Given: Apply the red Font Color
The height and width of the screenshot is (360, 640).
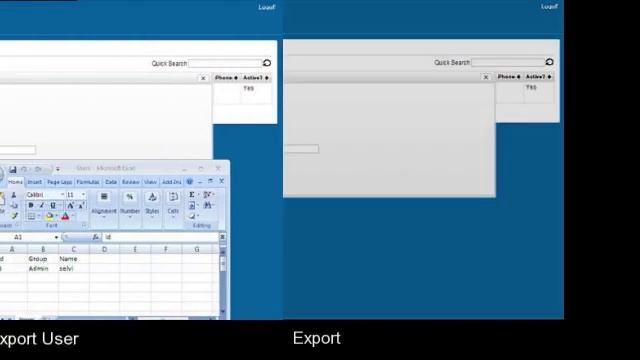Looking at the screenshot, I should pyautogui.click(x=65, y=216).
